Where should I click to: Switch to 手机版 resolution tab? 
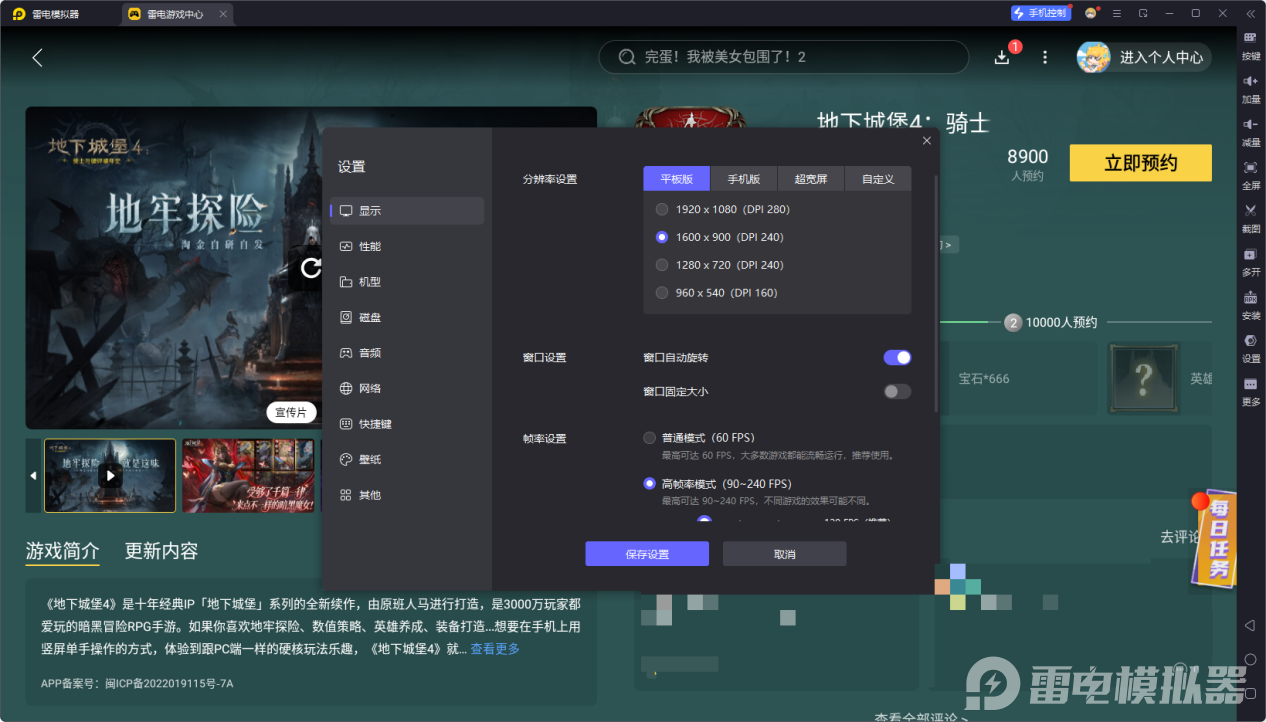(x=744, y=179)
